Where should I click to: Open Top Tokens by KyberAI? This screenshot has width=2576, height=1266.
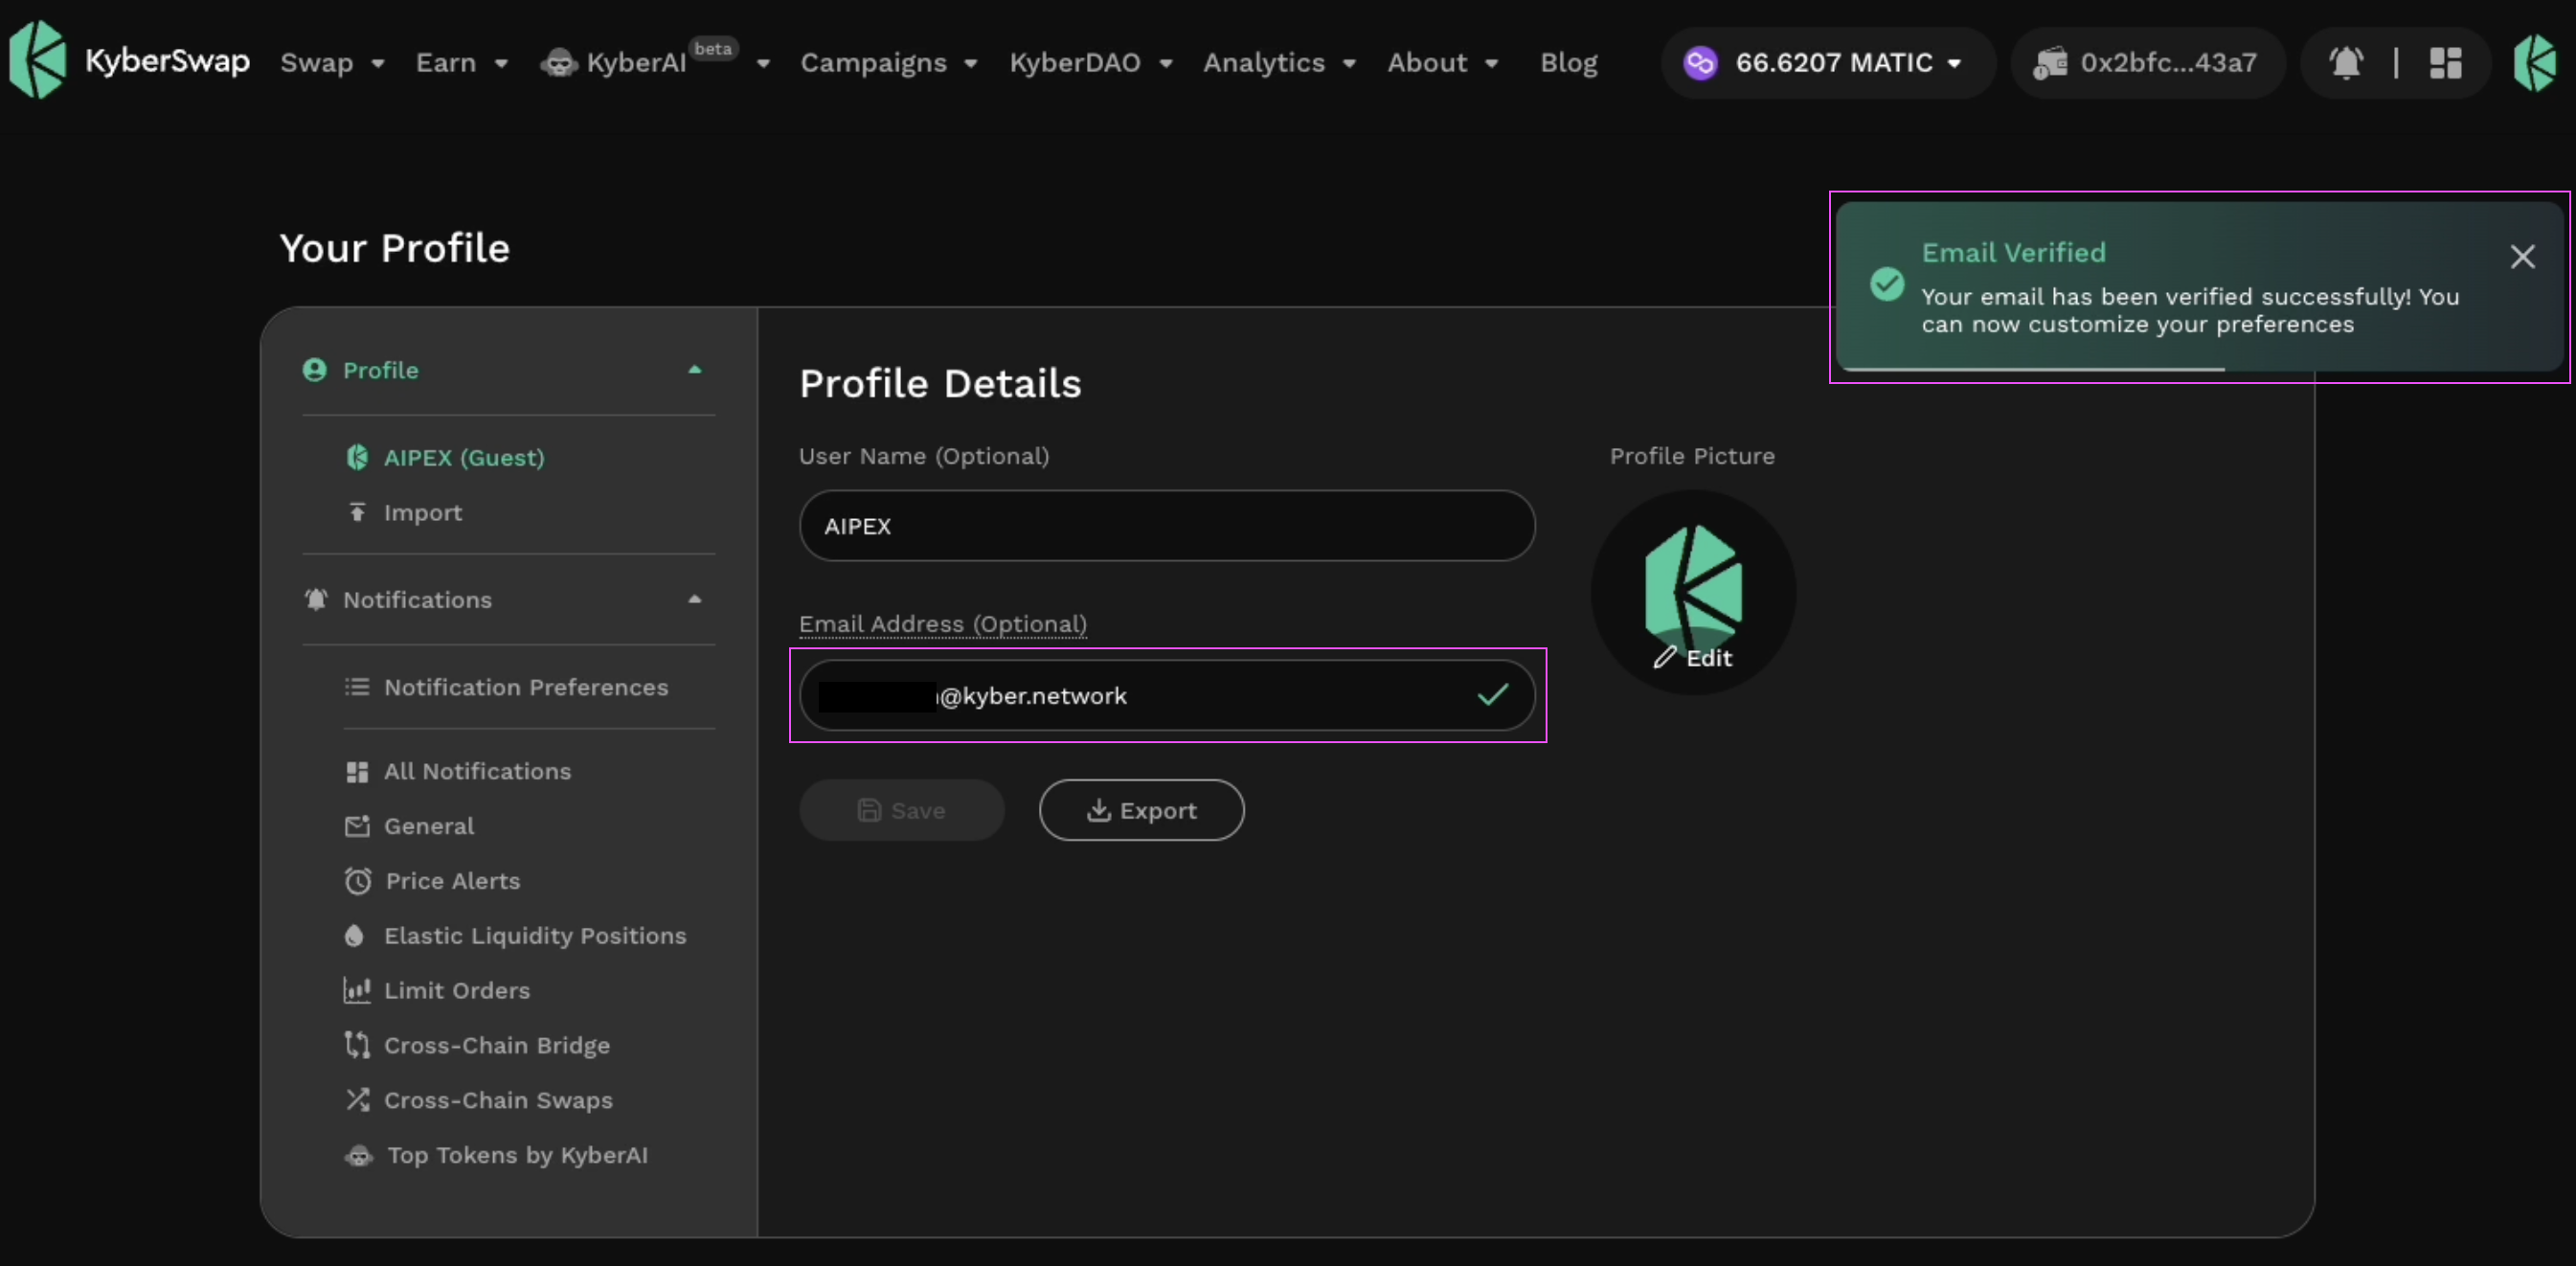point(516,1155)
